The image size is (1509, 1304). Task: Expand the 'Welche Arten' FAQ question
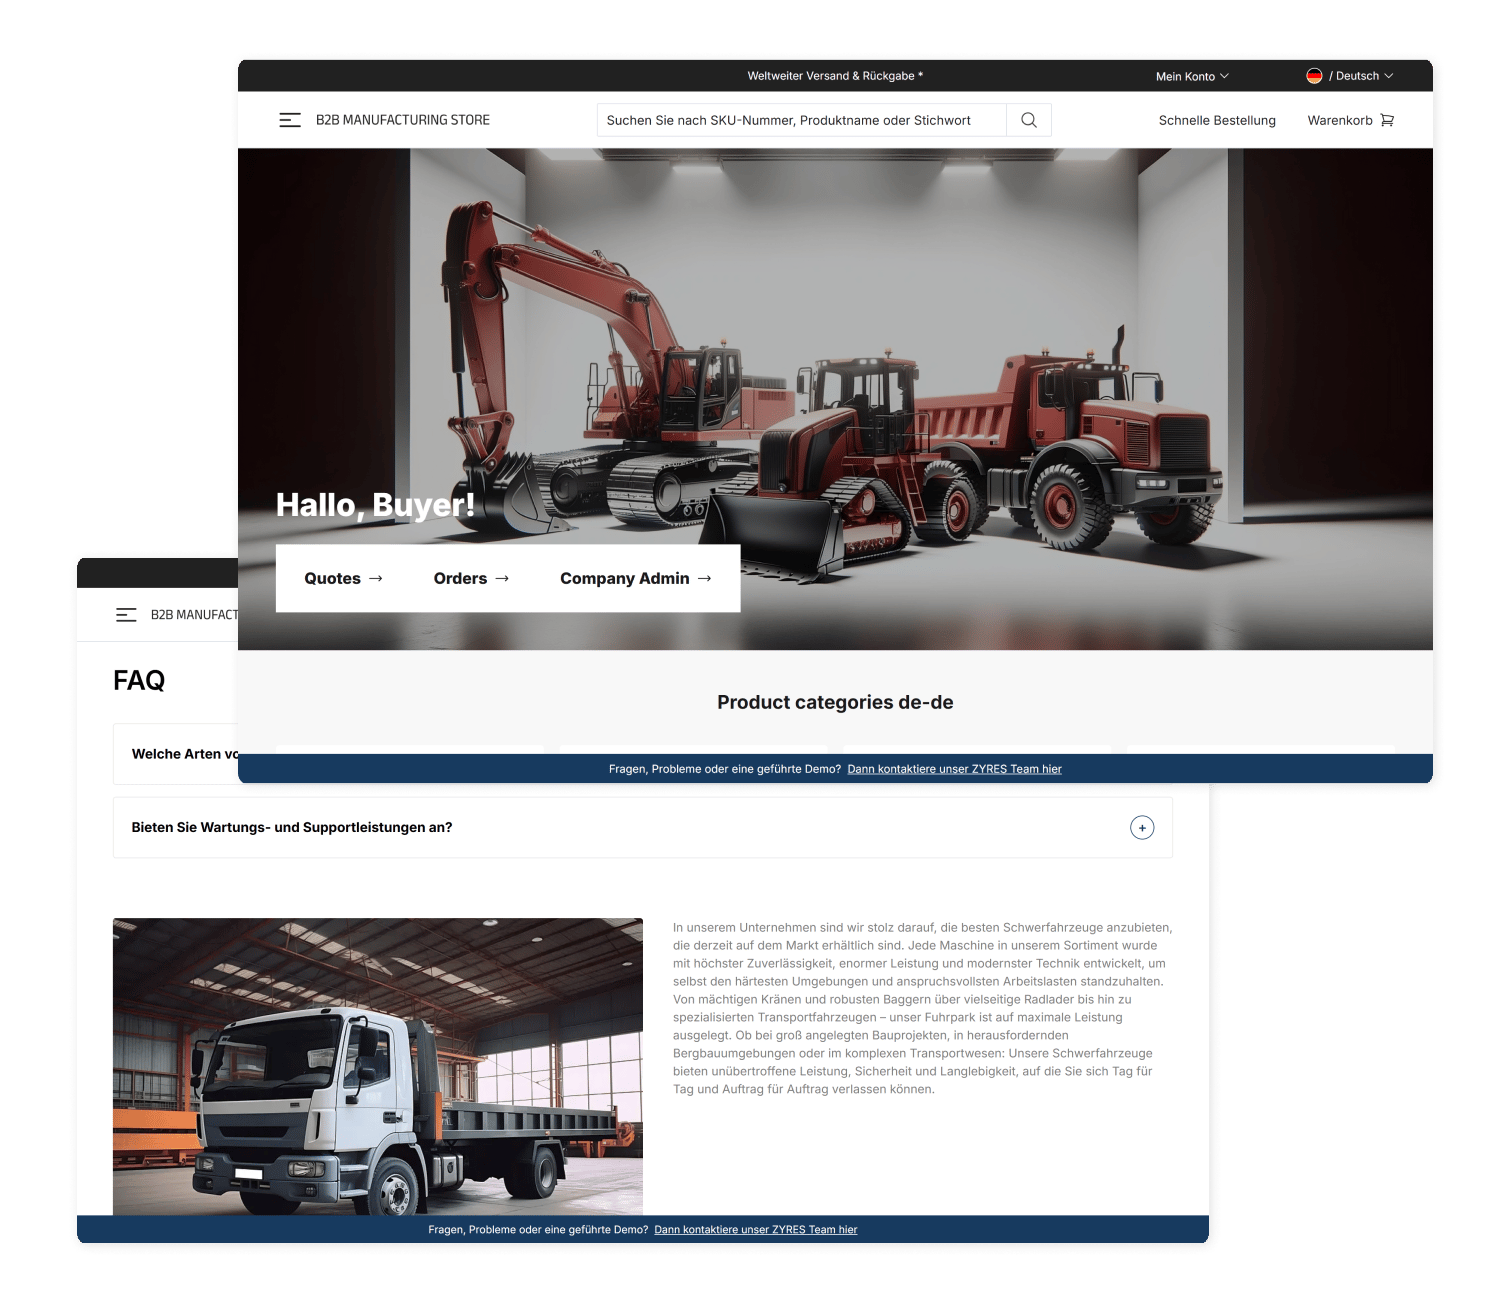pos(184,754)
